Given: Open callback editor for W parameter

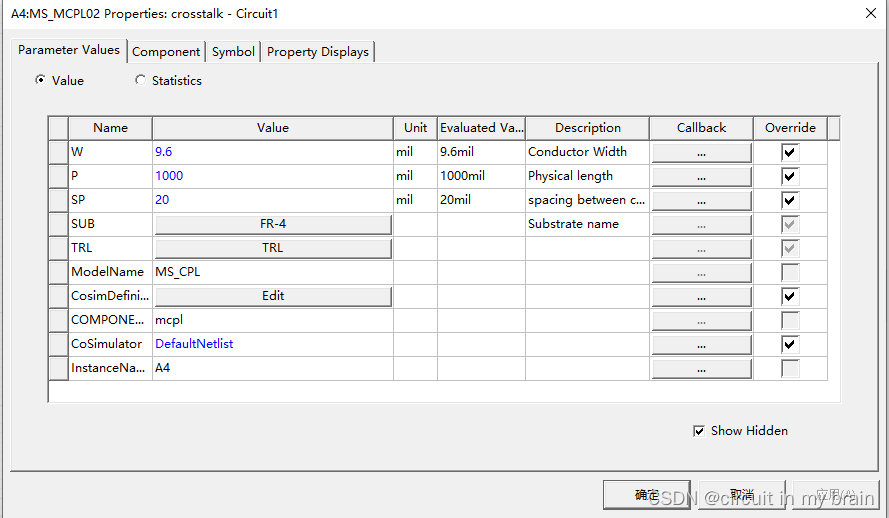Looking at the screenshot, I should [x=701, y=152].
